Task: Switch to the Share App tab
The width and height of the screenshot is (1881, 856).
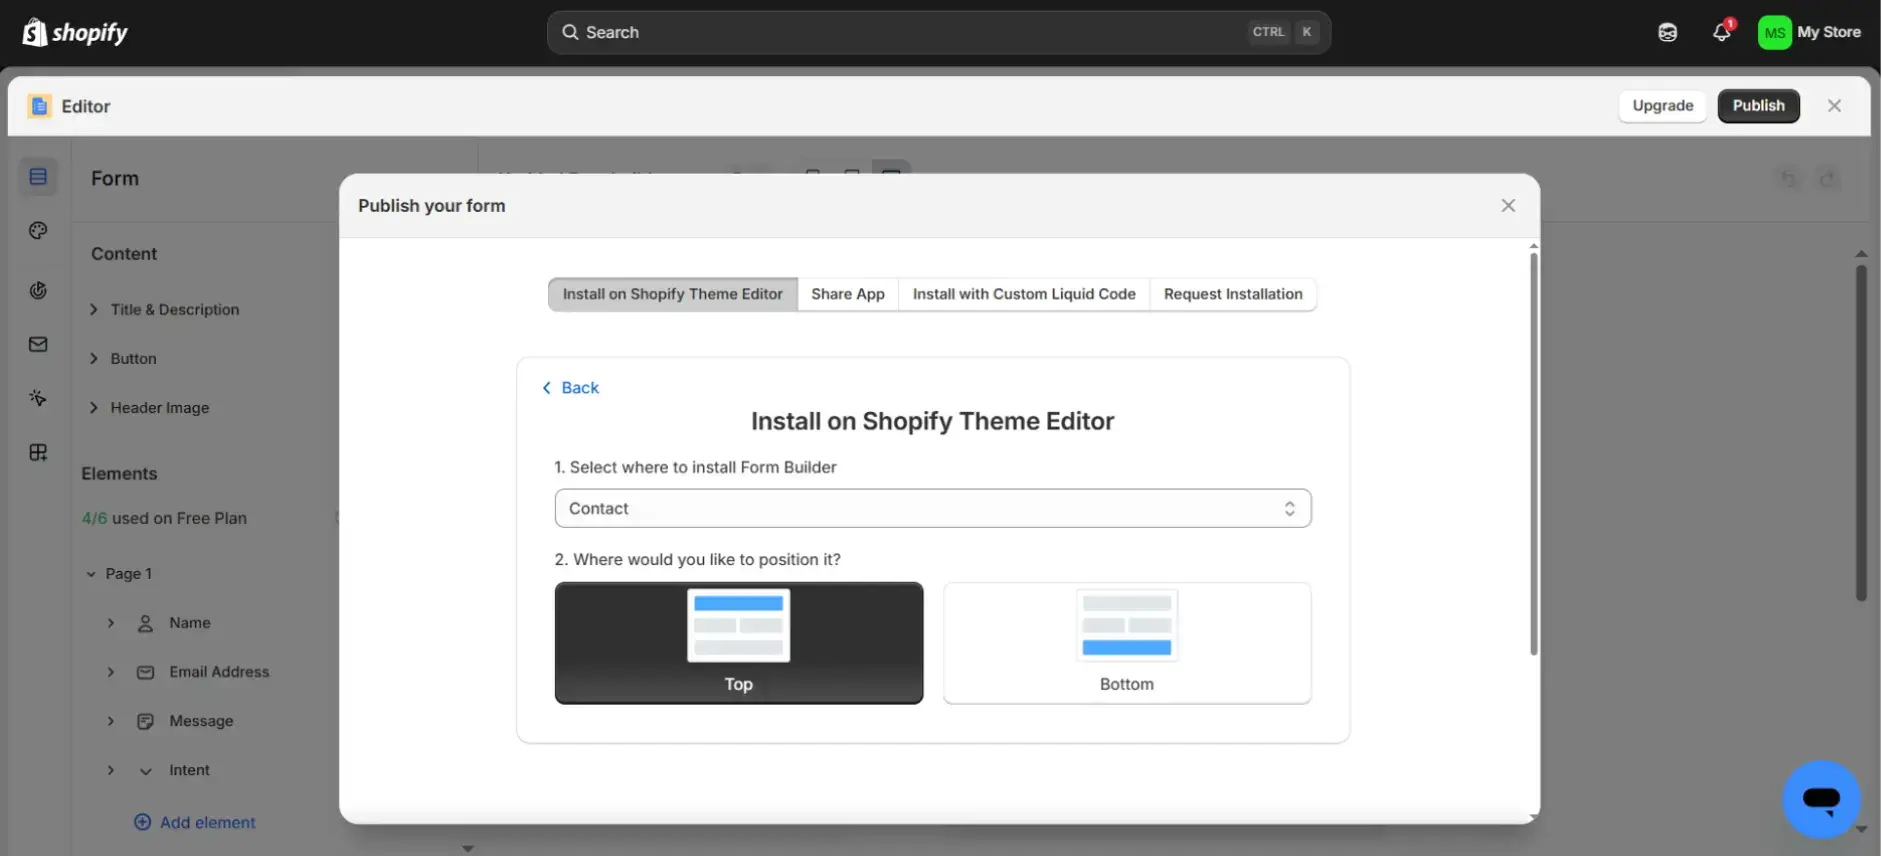Action: (848, 294)
